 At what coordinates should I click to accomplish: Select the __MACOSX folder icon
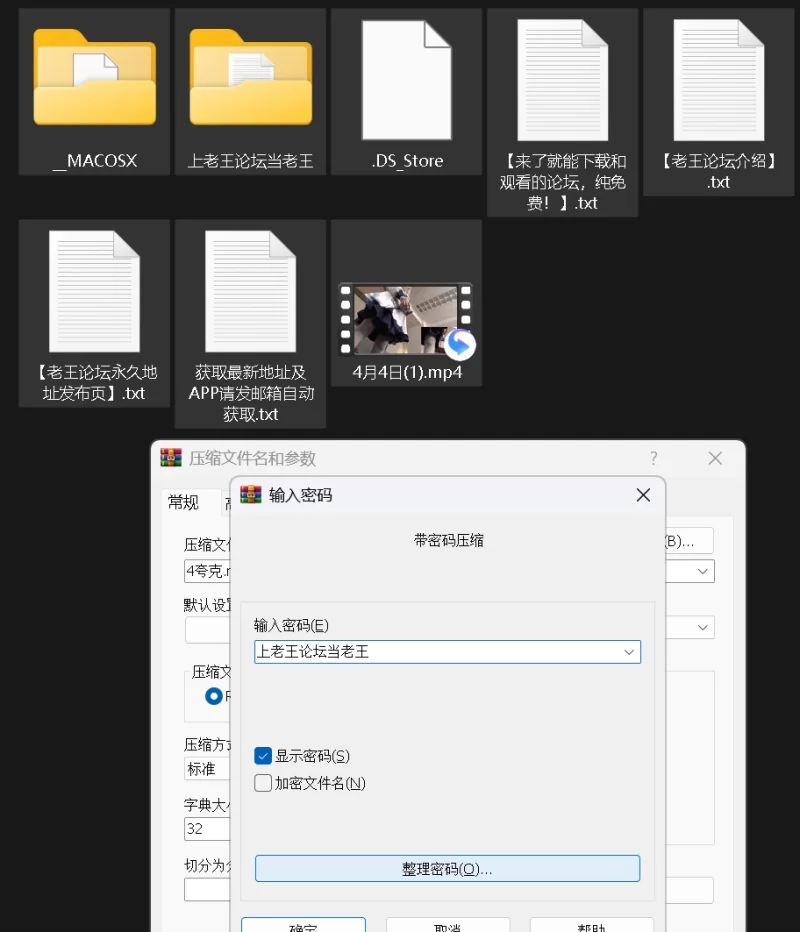(95, 80)
